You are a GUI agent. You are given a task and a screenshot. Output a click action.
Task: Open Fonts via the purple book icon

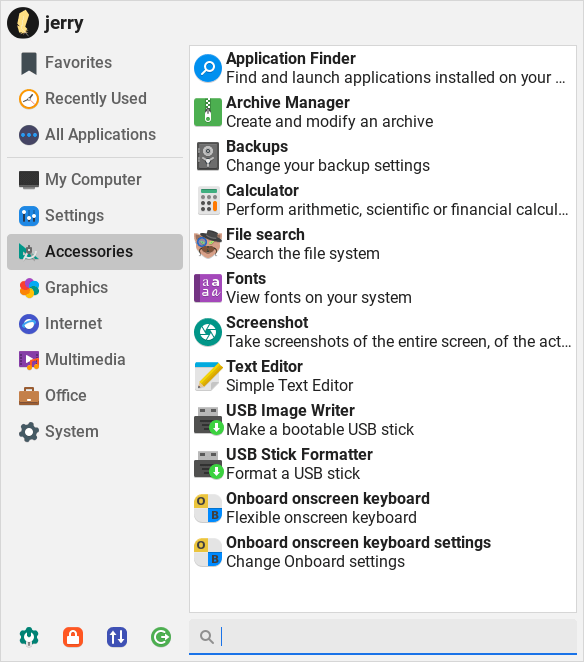[208, 288]
